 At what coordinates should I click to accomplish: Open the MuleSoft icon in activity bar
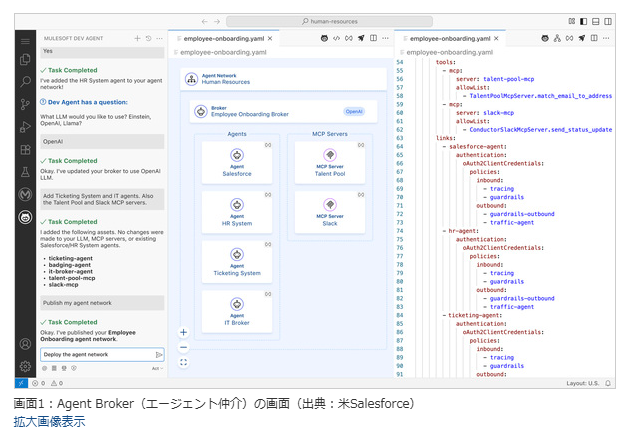pos(25,194)
